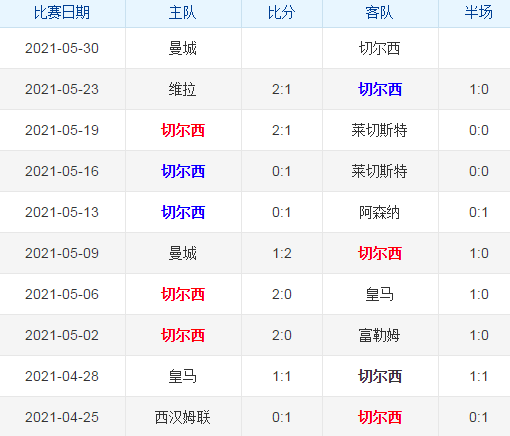
Task: Select date cell 2021-05-23
Action: [x=62, y=89]
